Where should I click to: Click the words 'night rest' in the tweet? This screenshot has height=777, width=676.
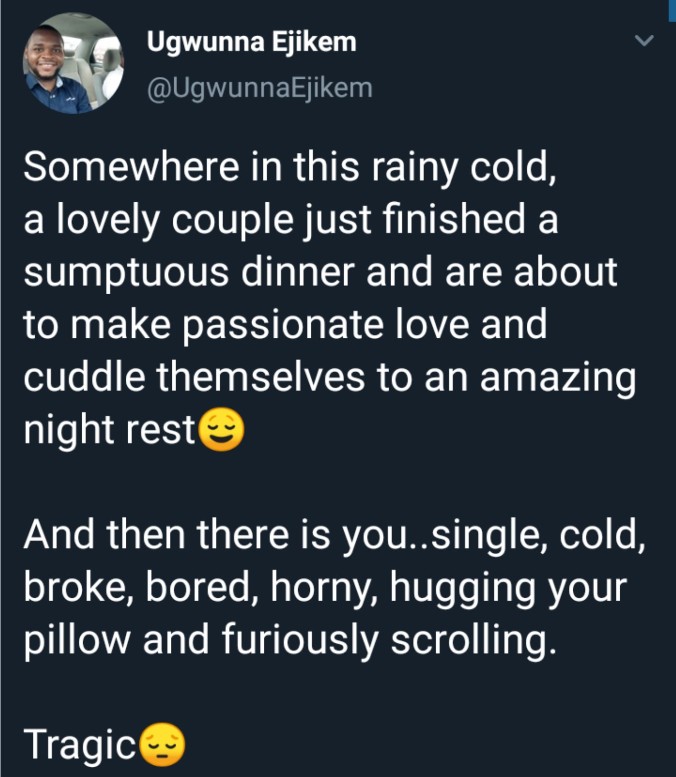pos(110,430)
